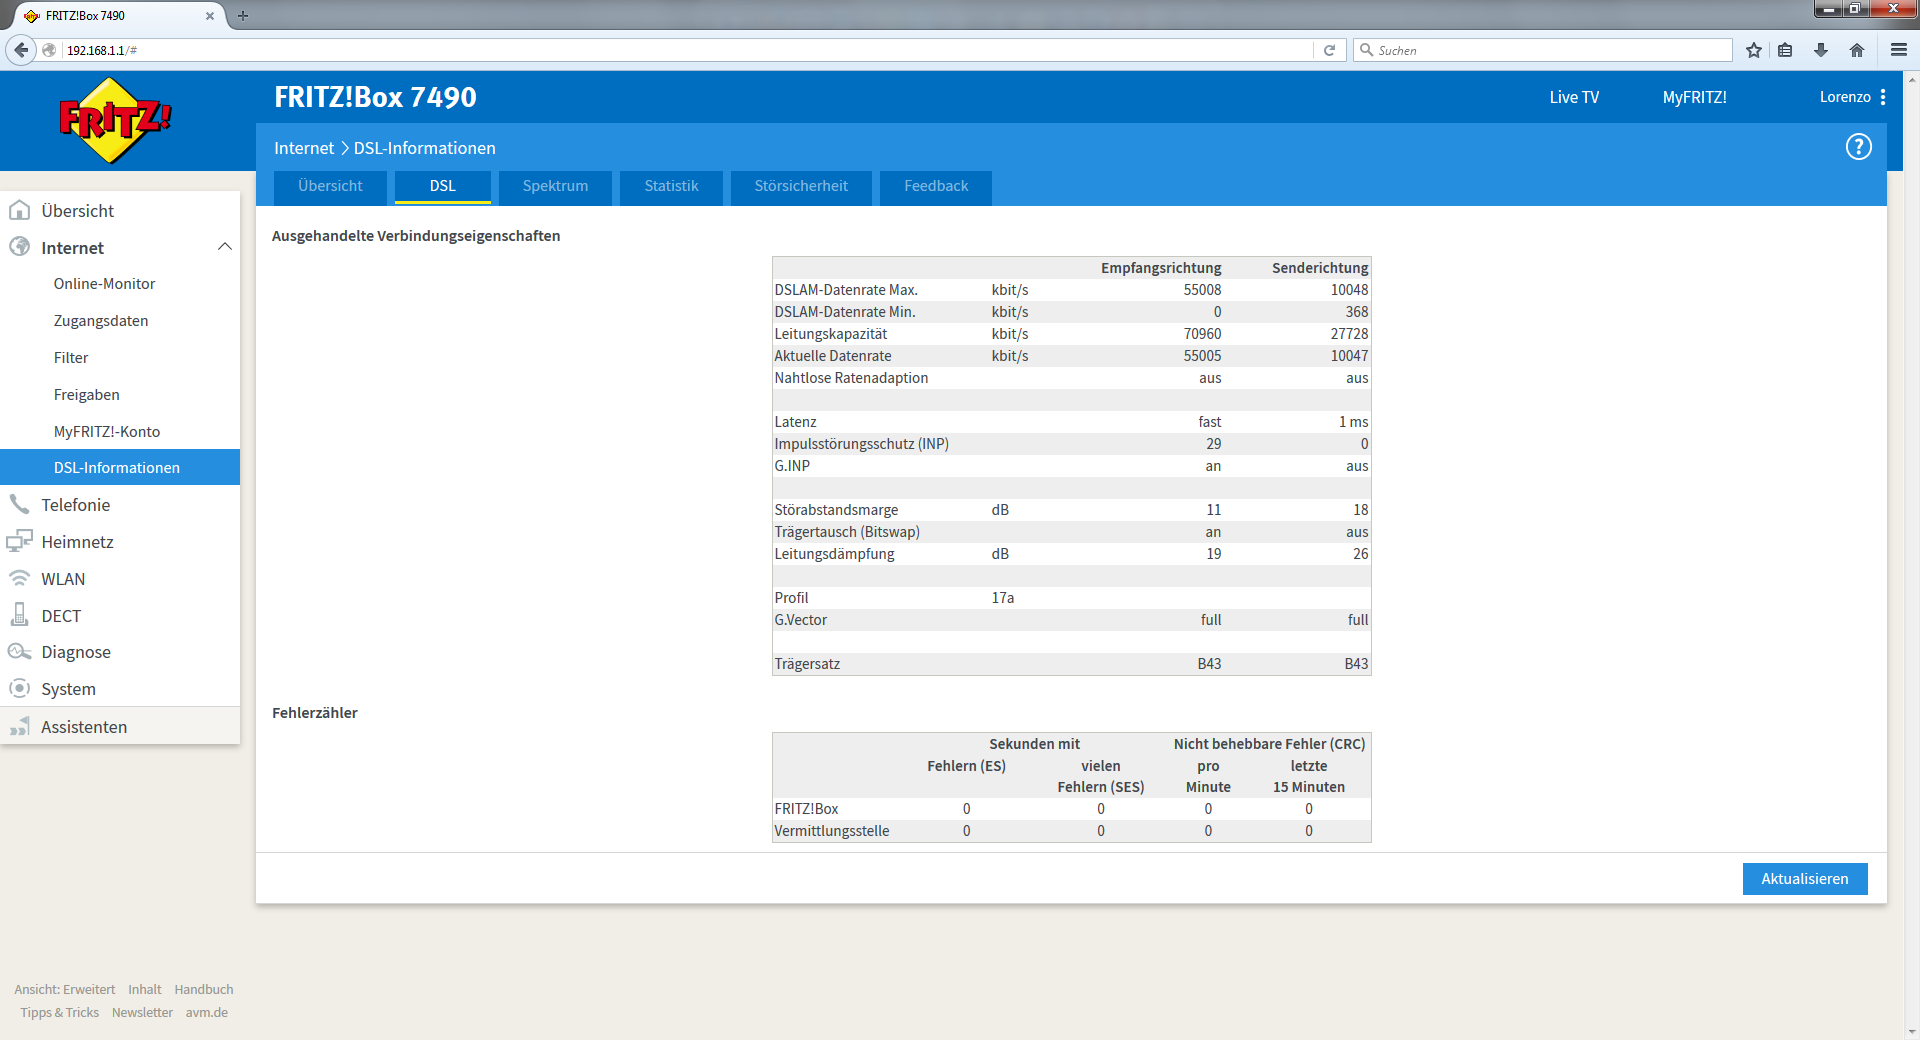
Task: Open the browser hamburger menu
Action: (x=1898, y=50)
